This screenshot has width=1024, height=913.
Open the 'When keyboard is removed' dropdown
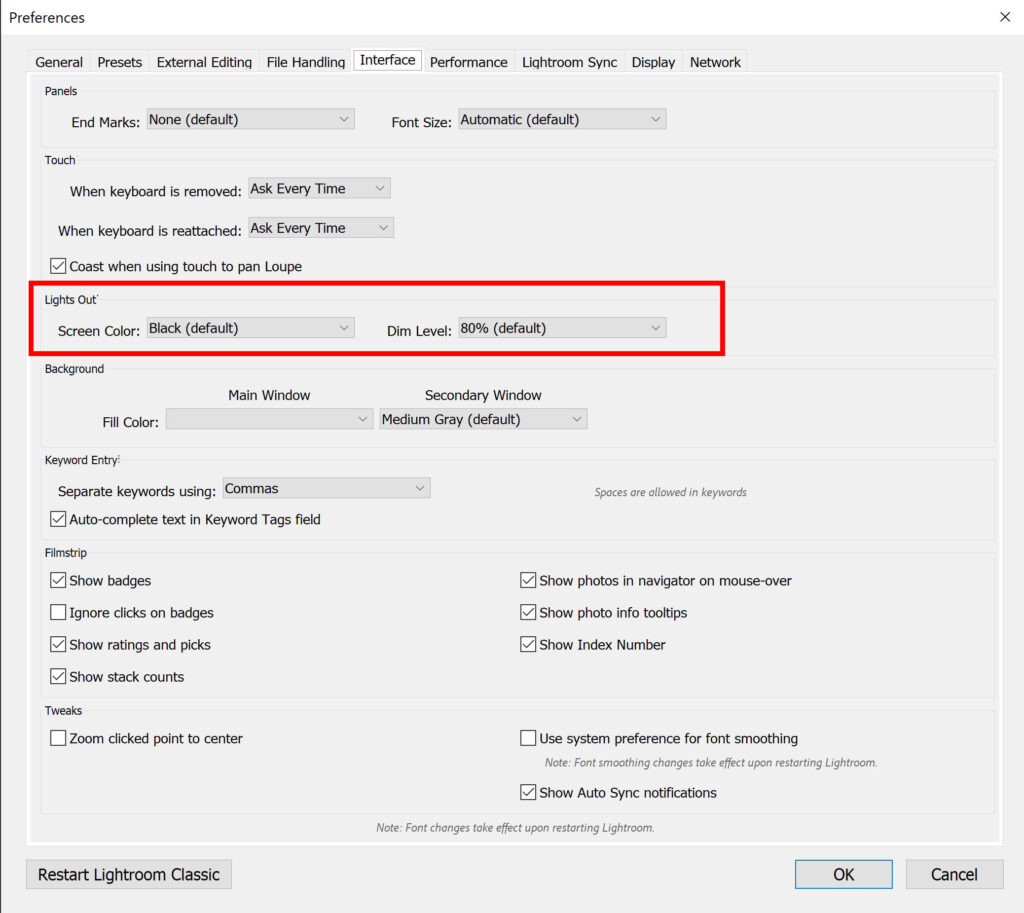[319, 189]
